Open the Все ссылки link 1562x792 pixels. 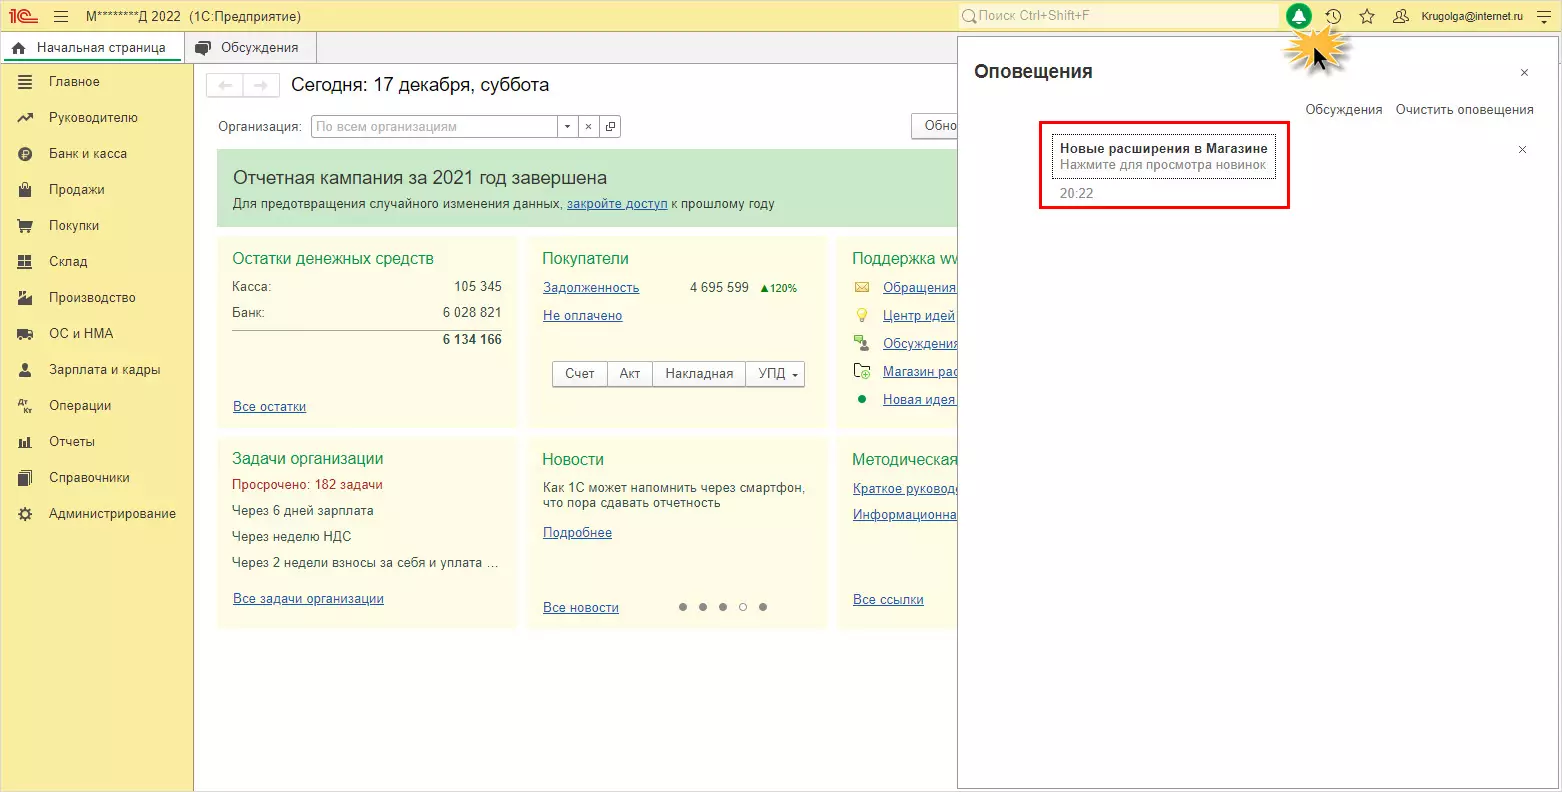888,600
